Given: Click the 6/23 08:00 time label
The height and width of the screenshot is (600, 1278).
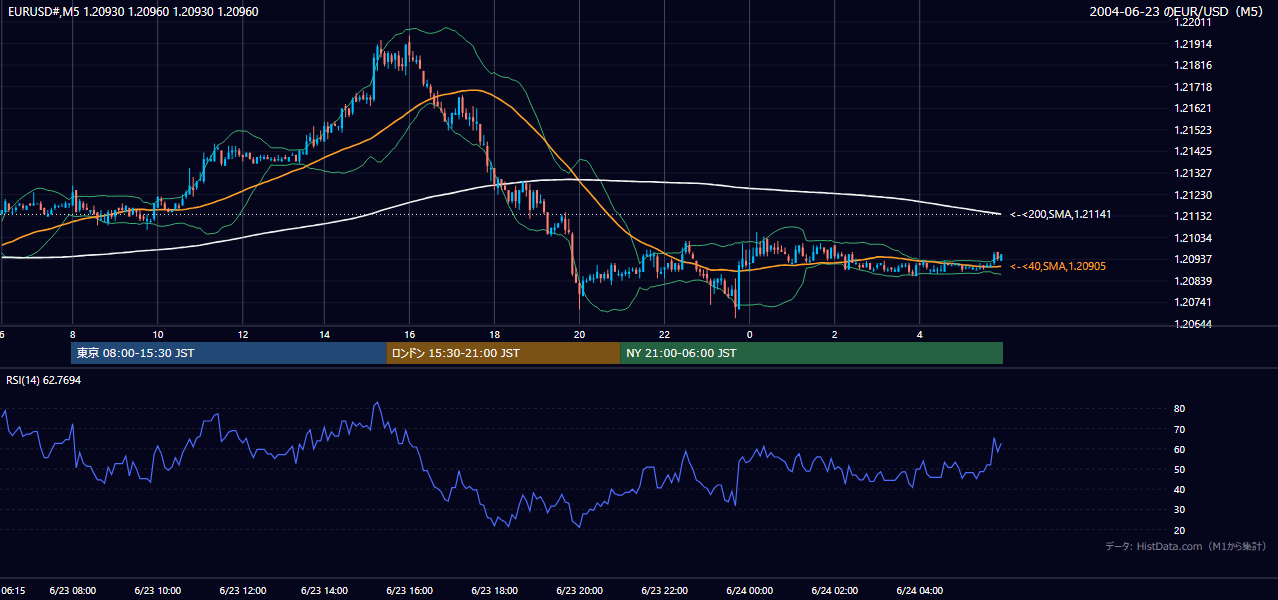Looking at the screenshot, I should point(73,591).
